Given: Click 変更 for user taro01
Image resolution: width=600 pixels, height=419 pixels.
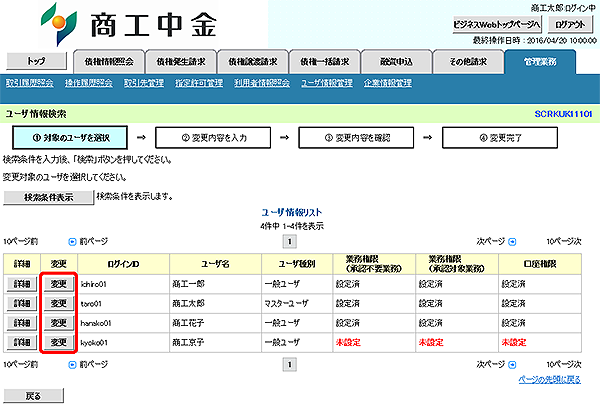Looking at the screenshot, I should click(x=59, y=303).
